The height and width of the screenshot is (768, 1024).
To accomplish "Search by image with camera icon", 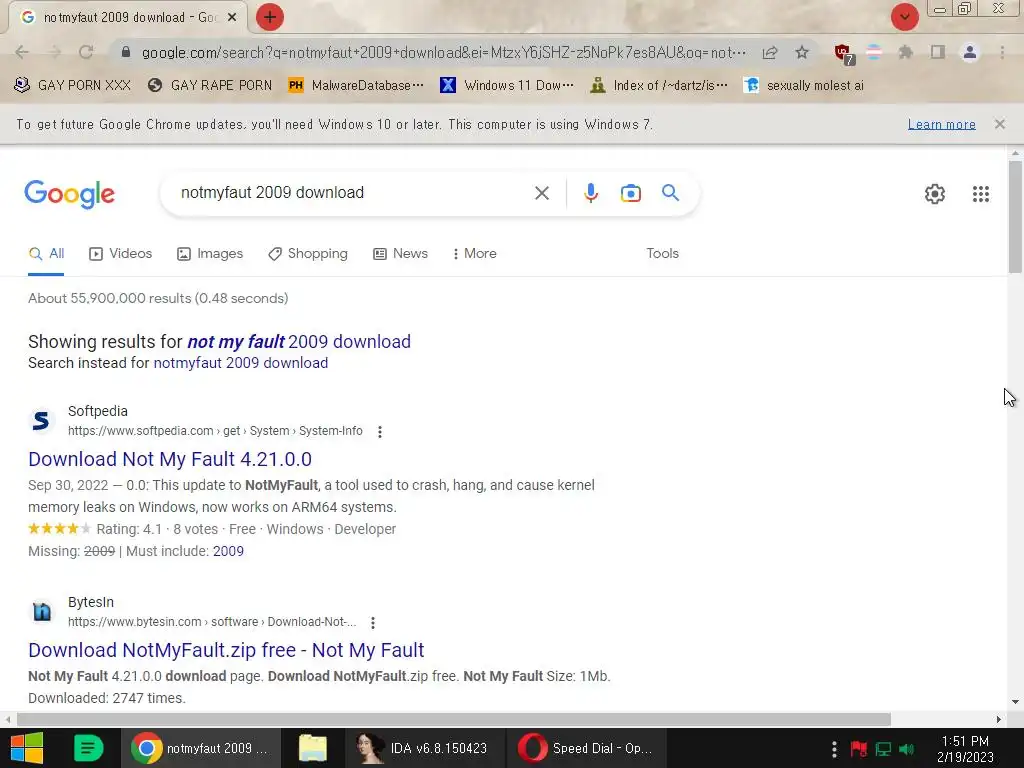I will (x=631, y=193).
